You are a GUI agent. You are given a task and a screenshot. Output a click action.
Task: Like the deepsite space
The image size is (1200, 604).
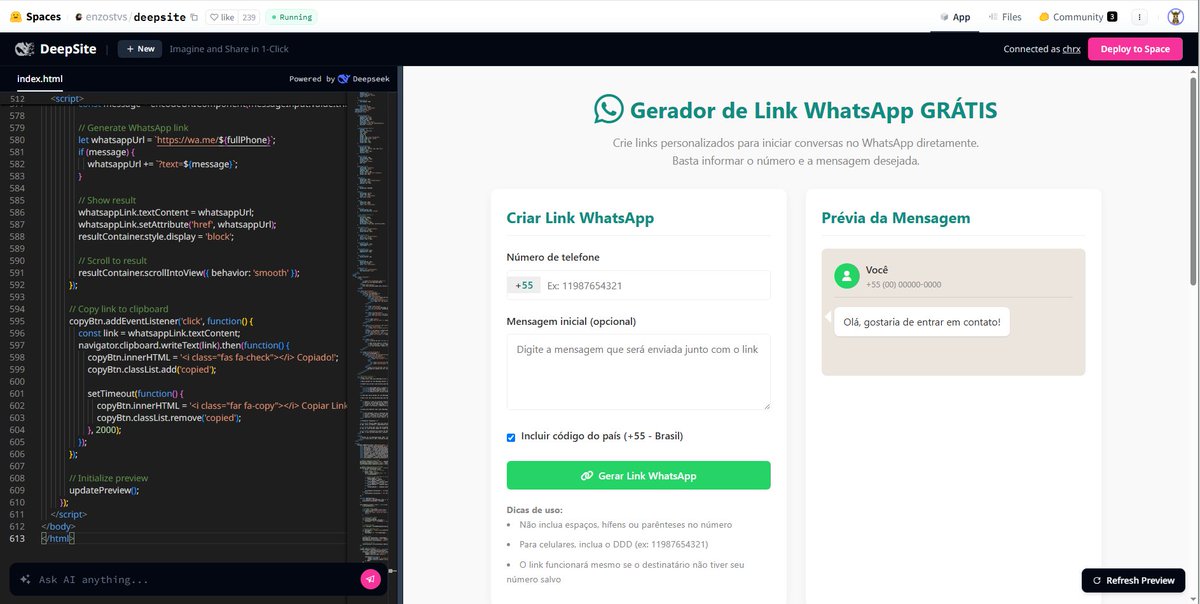tap(221, 17)
